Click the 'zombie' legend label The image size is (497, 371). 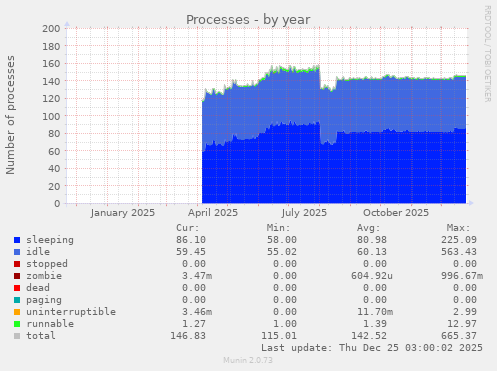coord(44,276)
